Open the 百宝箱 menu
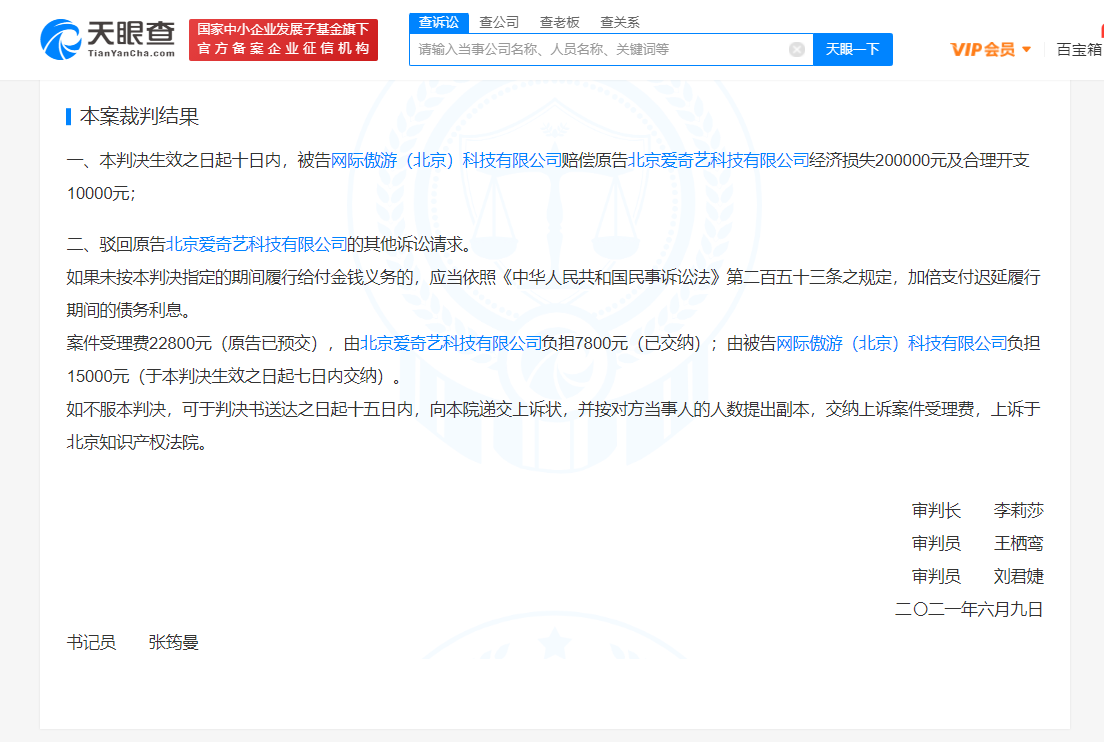Image resolution: width=1104 pixels, height=742 pixels. coord(1079,49)
